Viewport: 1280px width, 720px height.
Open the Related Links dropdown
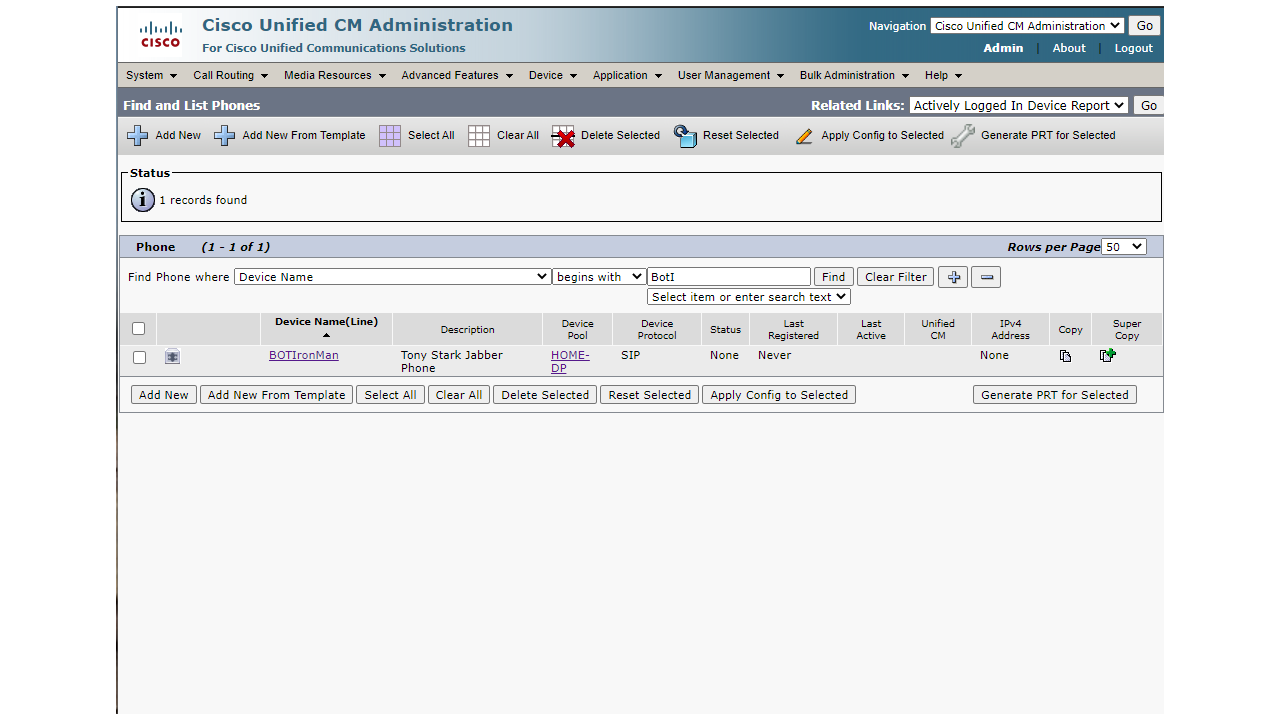(x=1019, y=105)
